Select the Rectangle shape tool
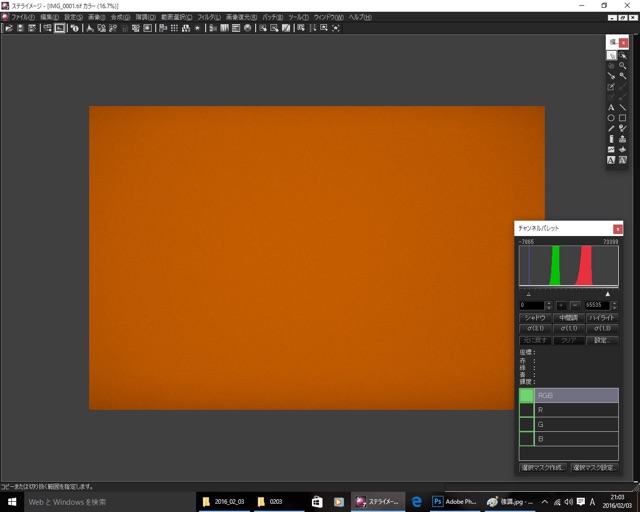 622,118
